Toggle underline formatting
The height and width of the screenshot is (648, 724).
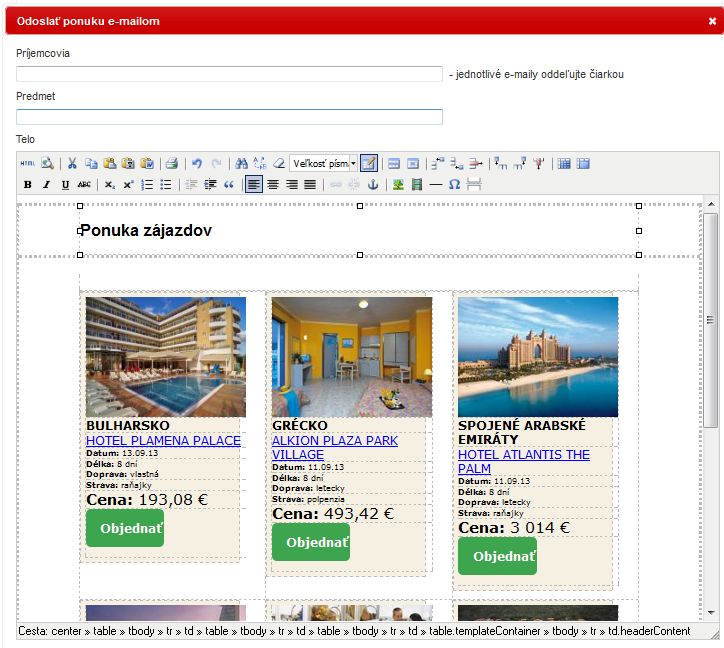coord(65,185)
